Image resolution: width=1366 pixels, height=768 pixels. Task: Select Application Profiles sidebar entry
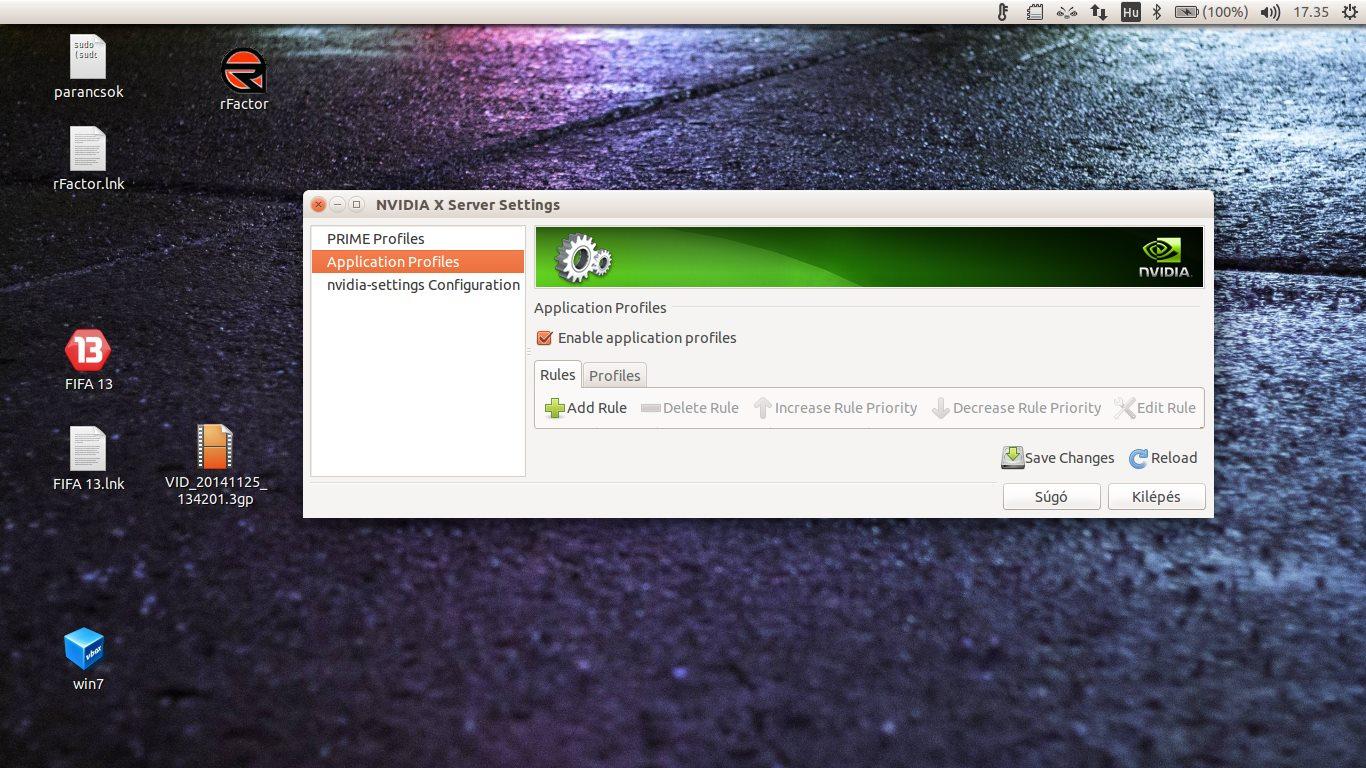(418, 262)
